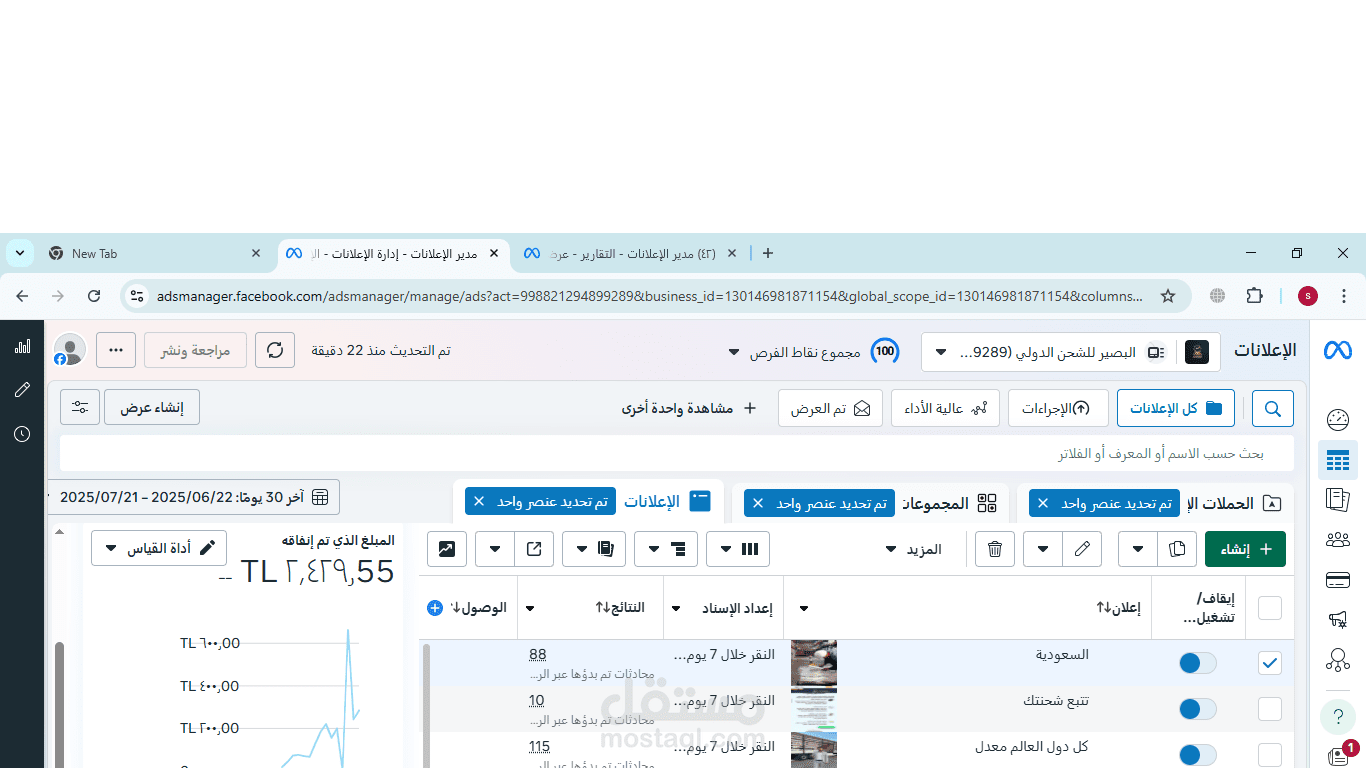Click the green إنشاء create button
The width and height of the screenshot is (1366, 768).
click(x=1245, y=549)
